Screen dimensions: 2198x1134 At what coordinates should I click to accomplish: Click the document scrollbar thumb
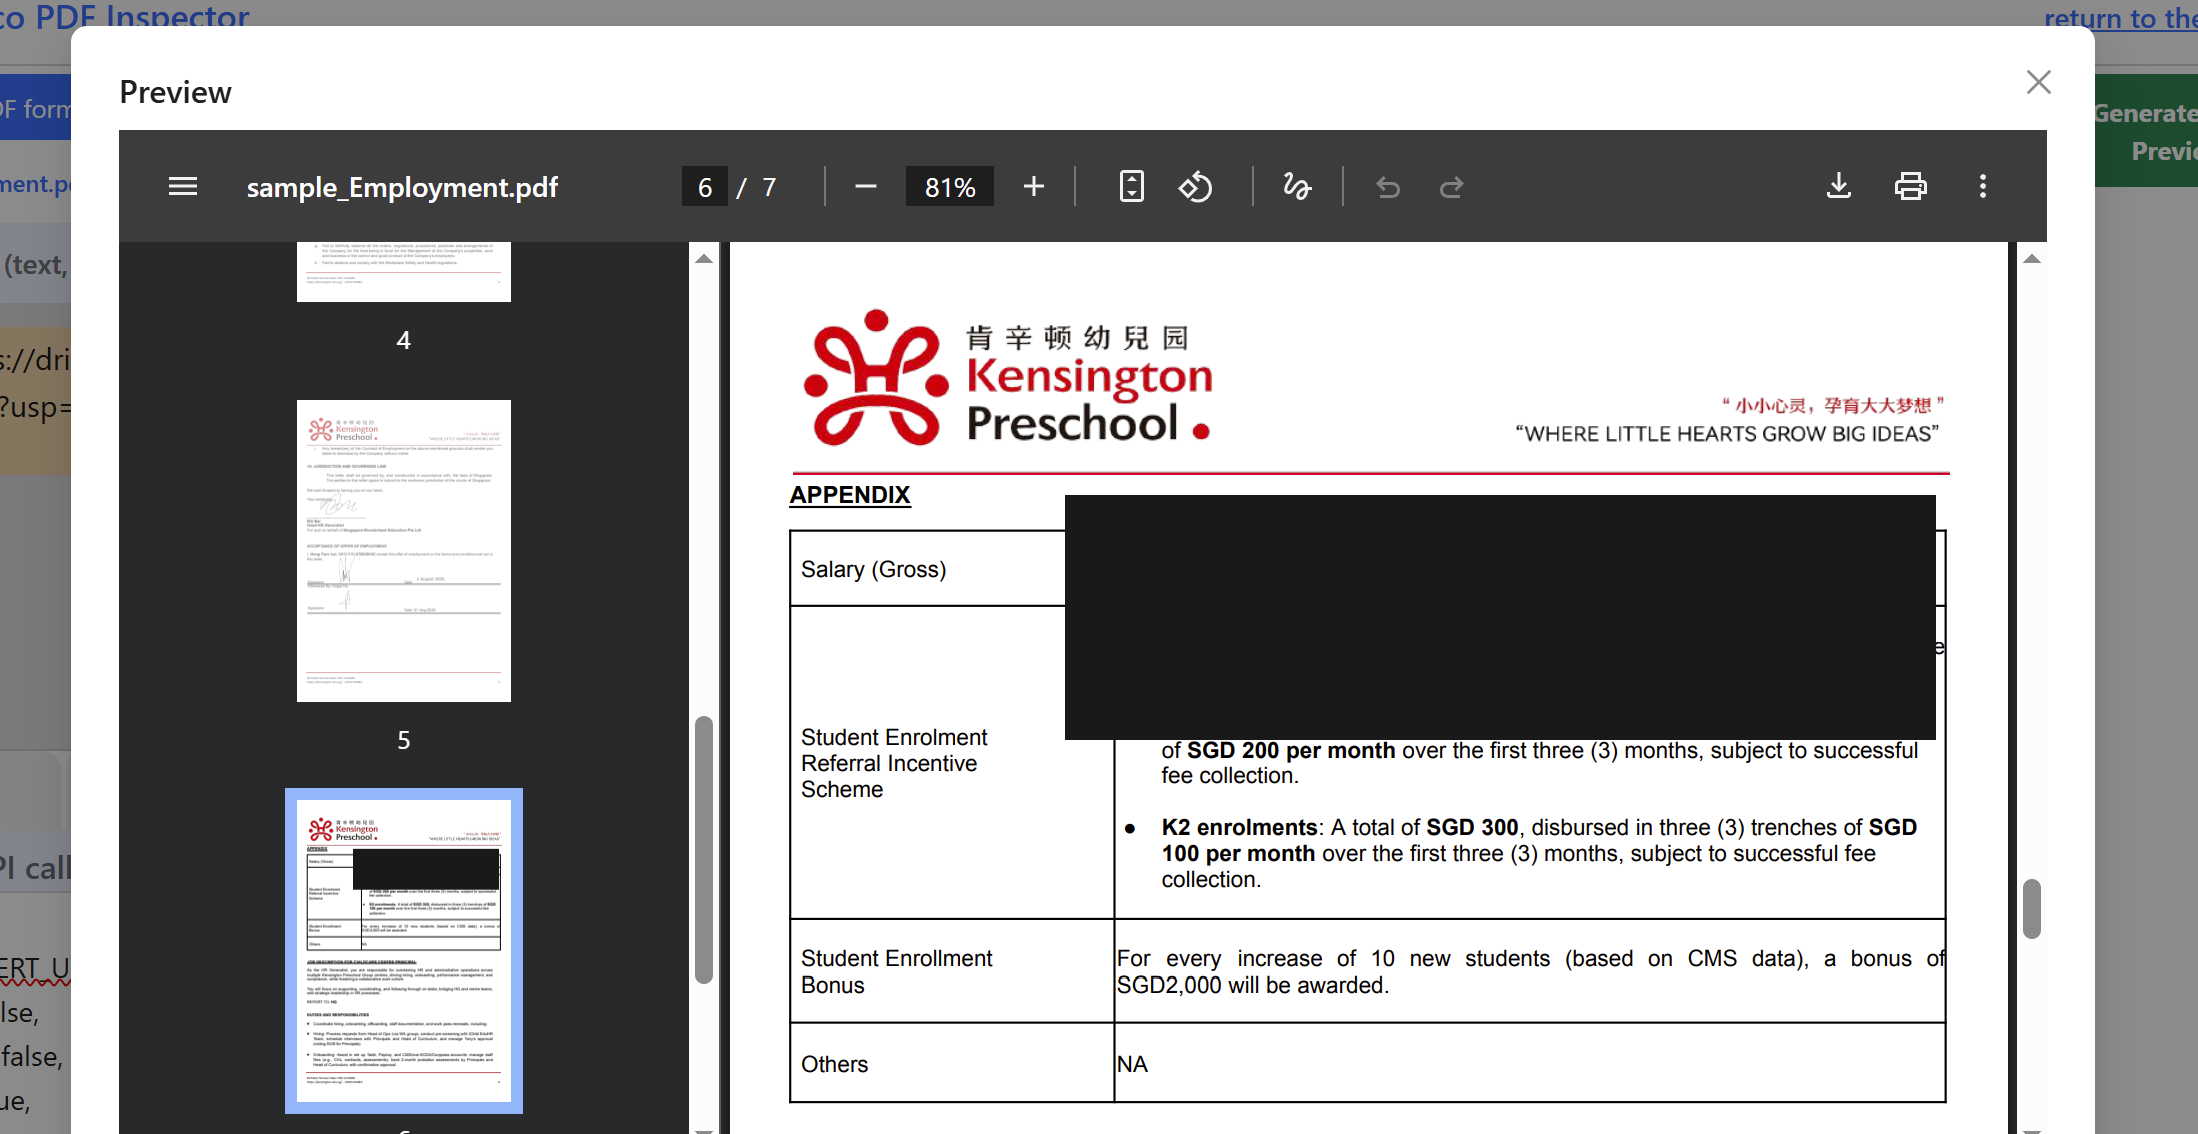pos(2031,908)
